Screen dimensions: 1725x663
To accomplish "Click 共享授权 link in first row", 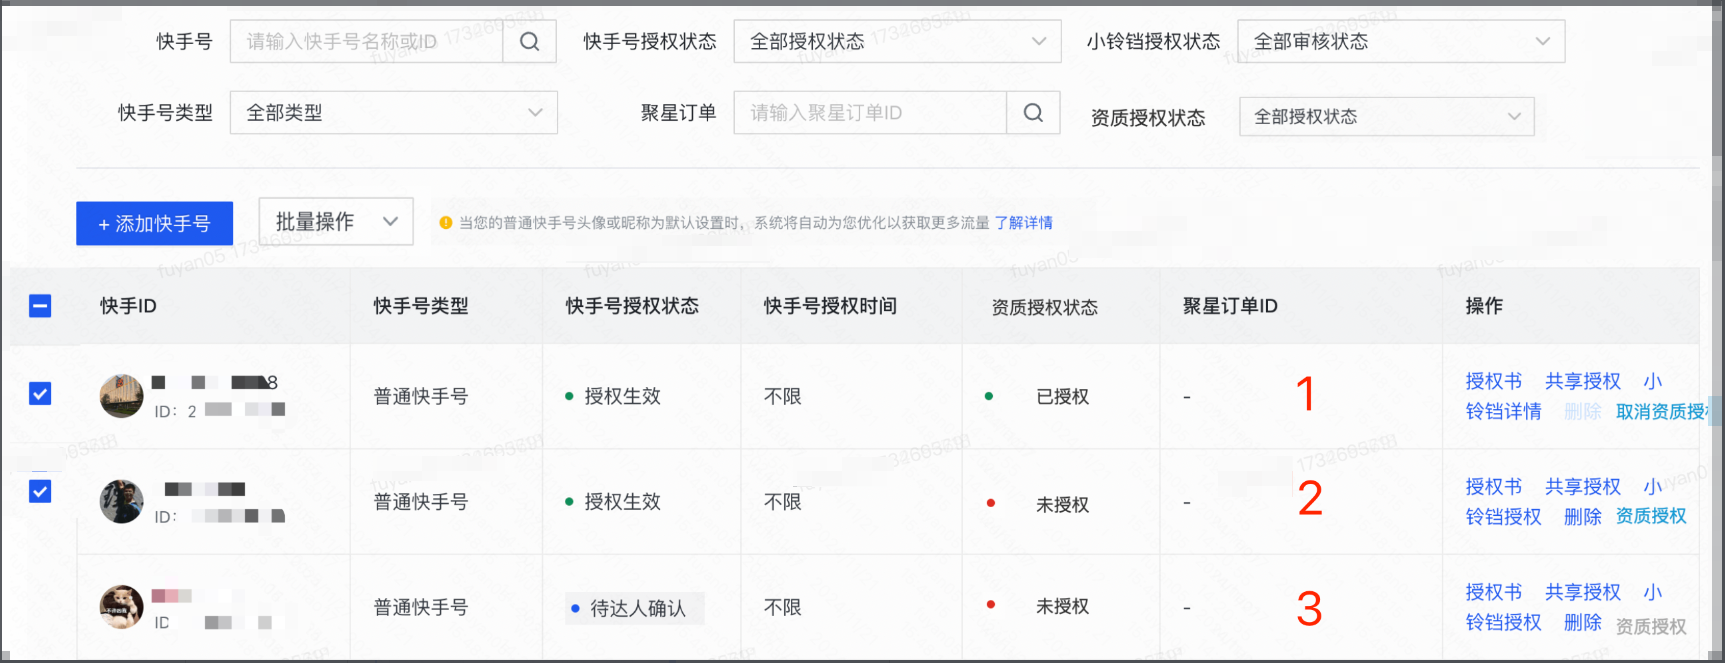I will coord(1583,381).
